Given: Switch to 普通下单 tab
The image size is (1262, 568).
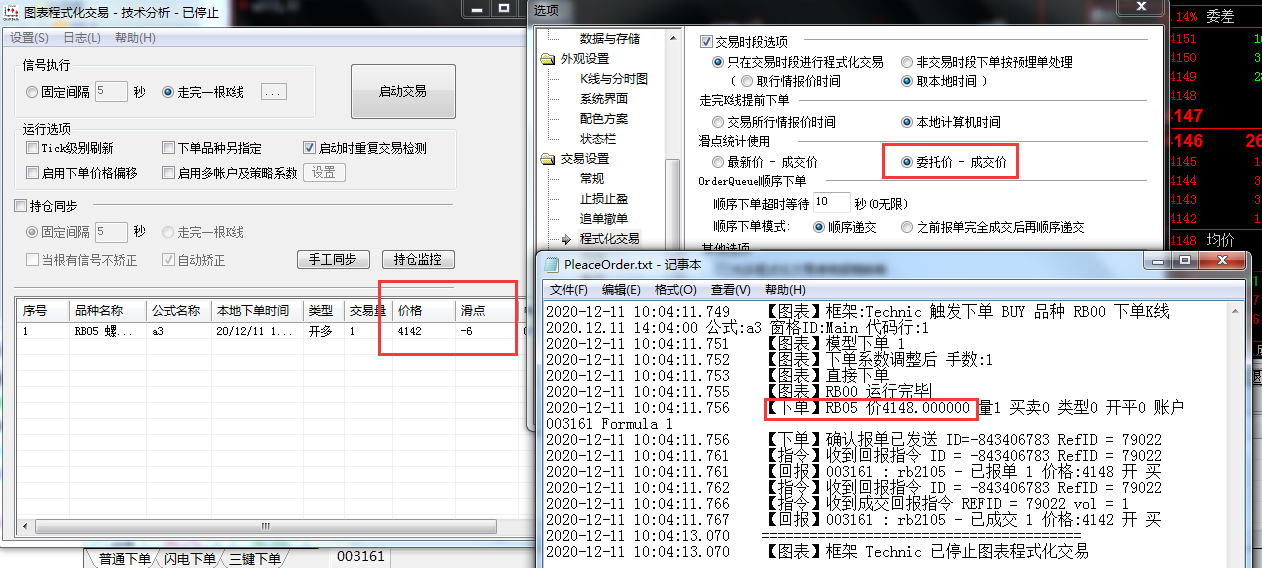Looking at the screenshot, I should click(123, 559).
